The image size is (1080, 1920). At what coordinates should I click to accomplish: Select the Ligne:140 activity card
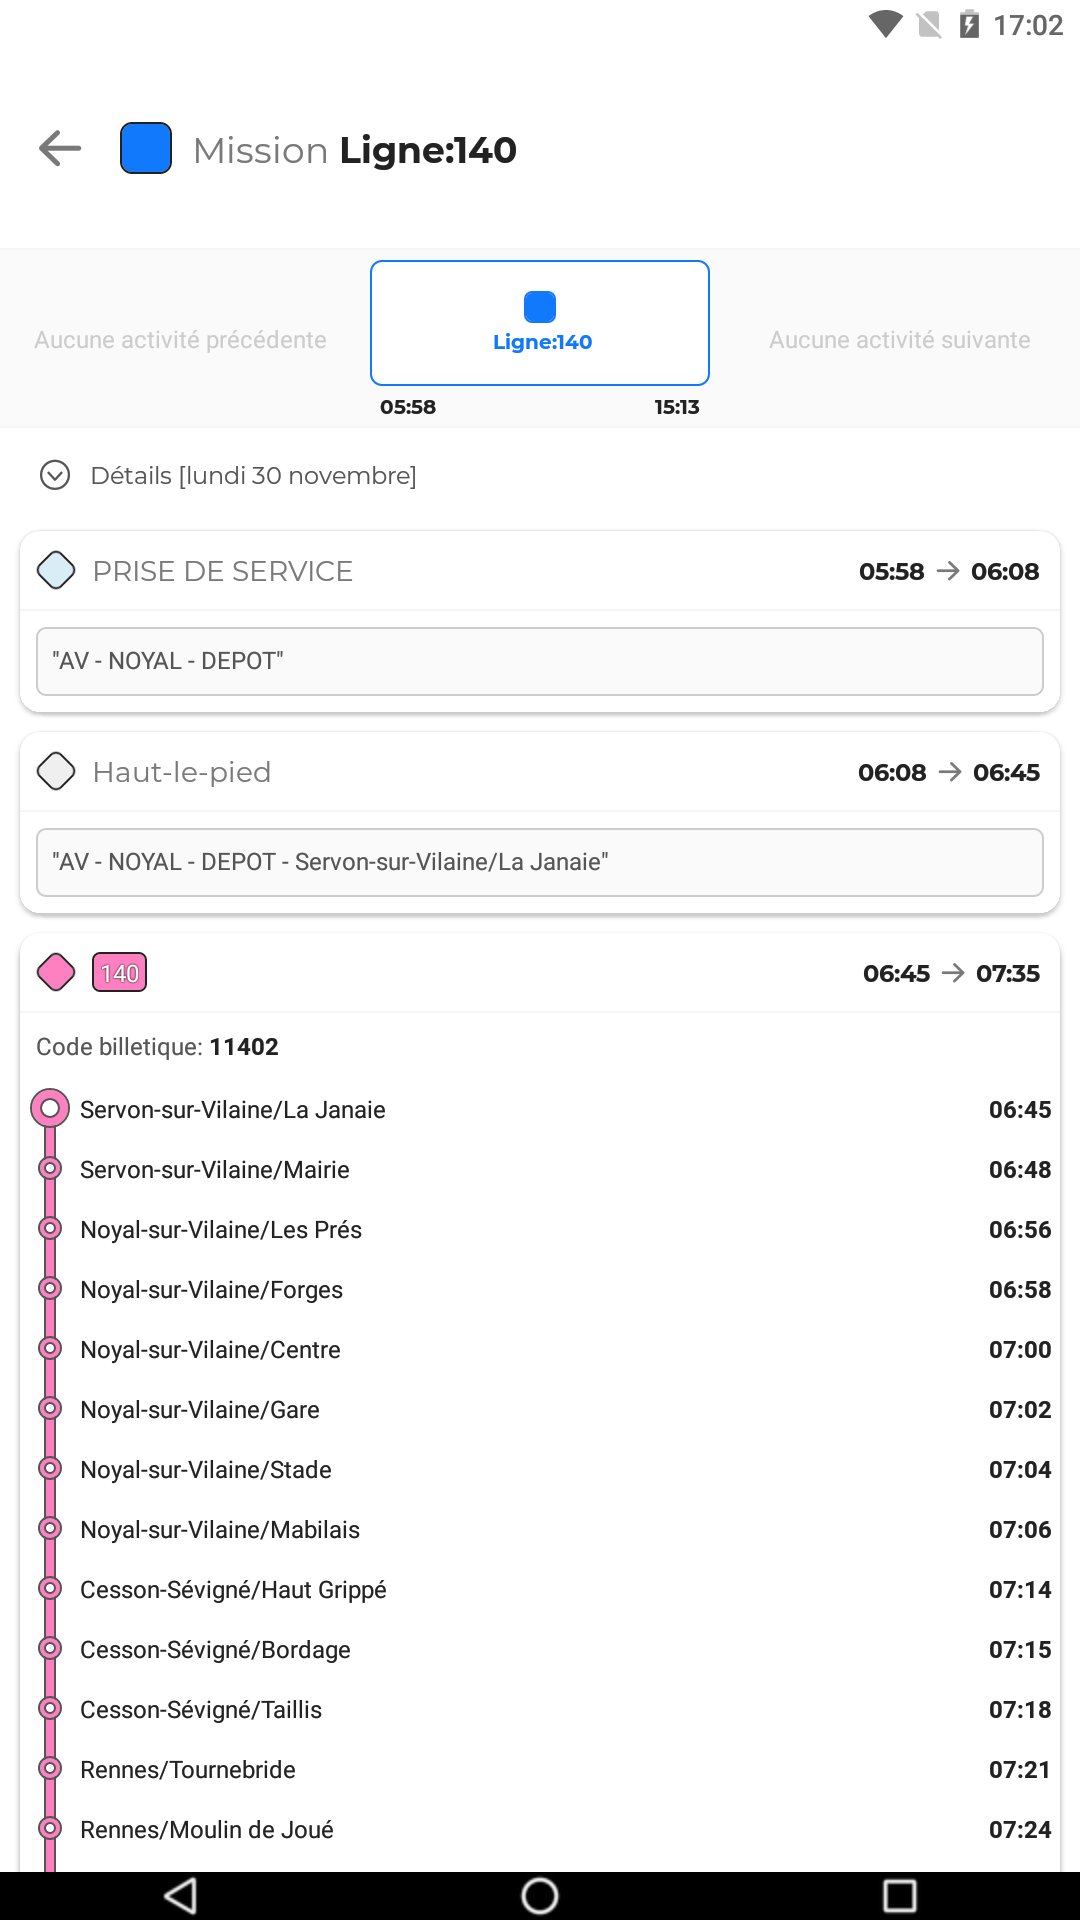[540, 323]
